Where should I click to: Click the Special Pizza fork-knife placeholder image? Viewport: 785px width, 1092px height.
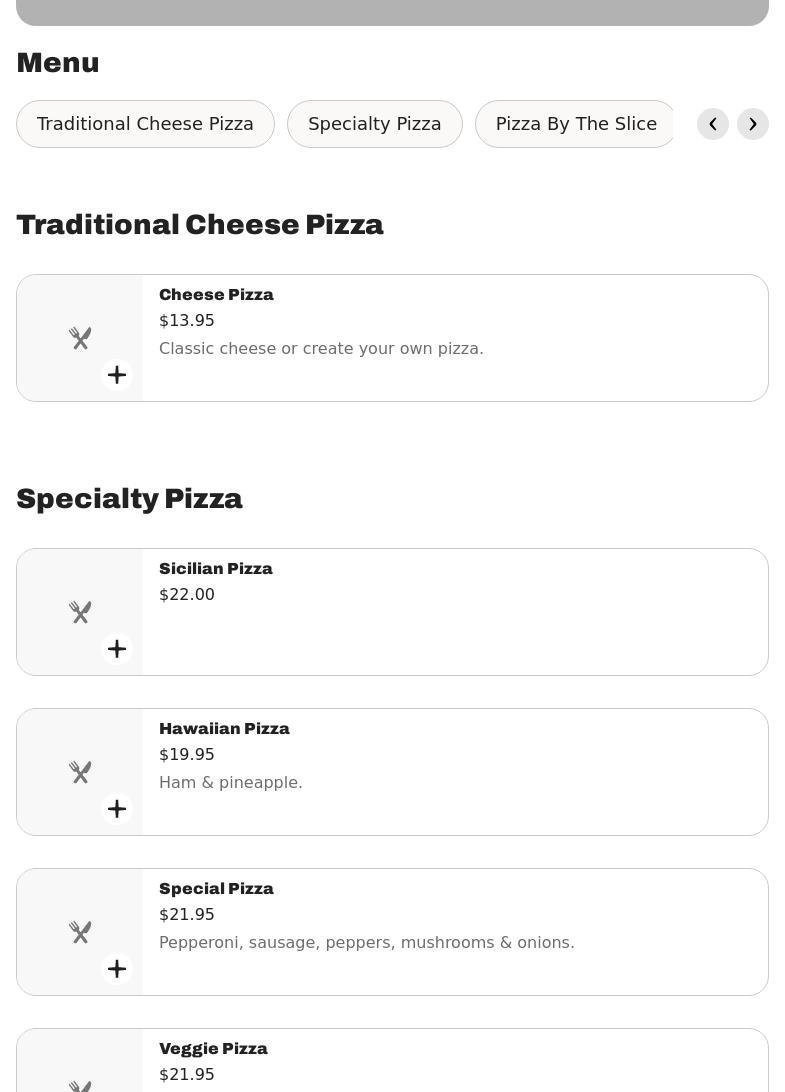80,933
